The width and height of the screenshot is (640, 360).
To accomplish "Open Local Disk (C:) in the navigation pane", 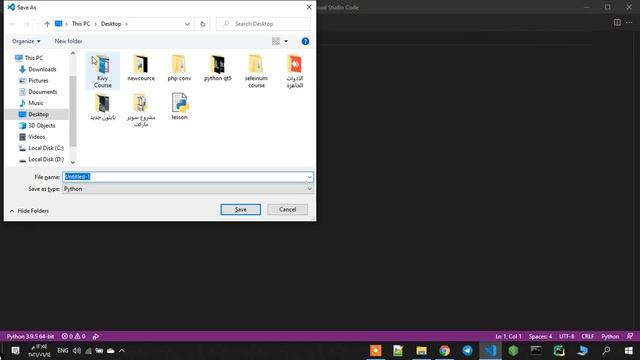I will 41,148.
